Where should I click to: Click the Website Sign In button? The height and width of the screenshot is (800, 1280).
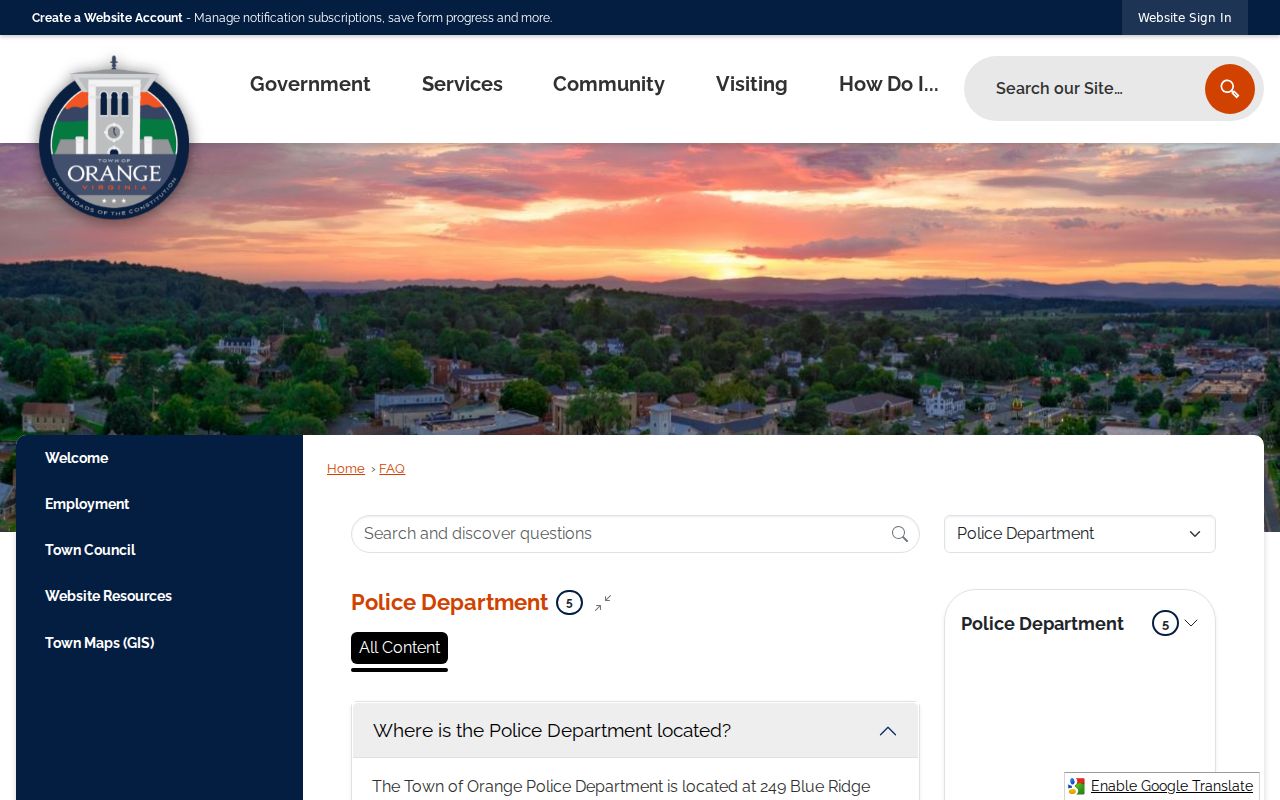[x=1185, y=18]
